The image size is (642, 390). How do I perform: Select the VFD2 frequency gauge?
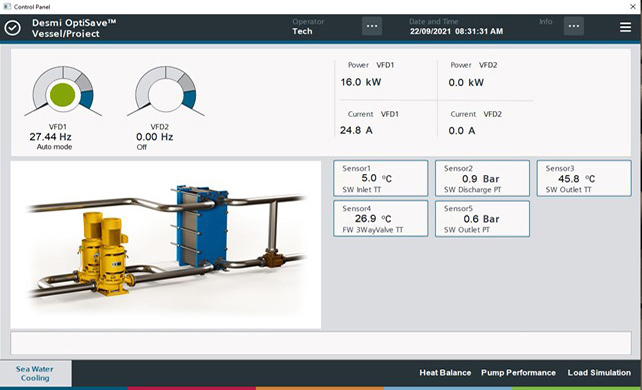(165, 91)
